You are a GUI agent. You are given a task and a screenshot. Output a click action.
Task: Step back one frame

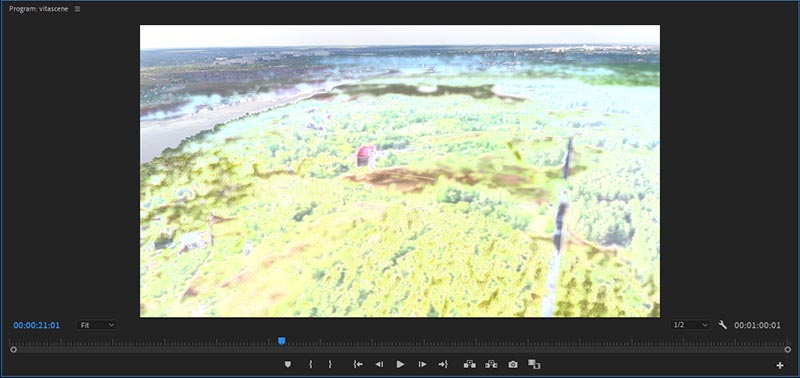(379, 364)
